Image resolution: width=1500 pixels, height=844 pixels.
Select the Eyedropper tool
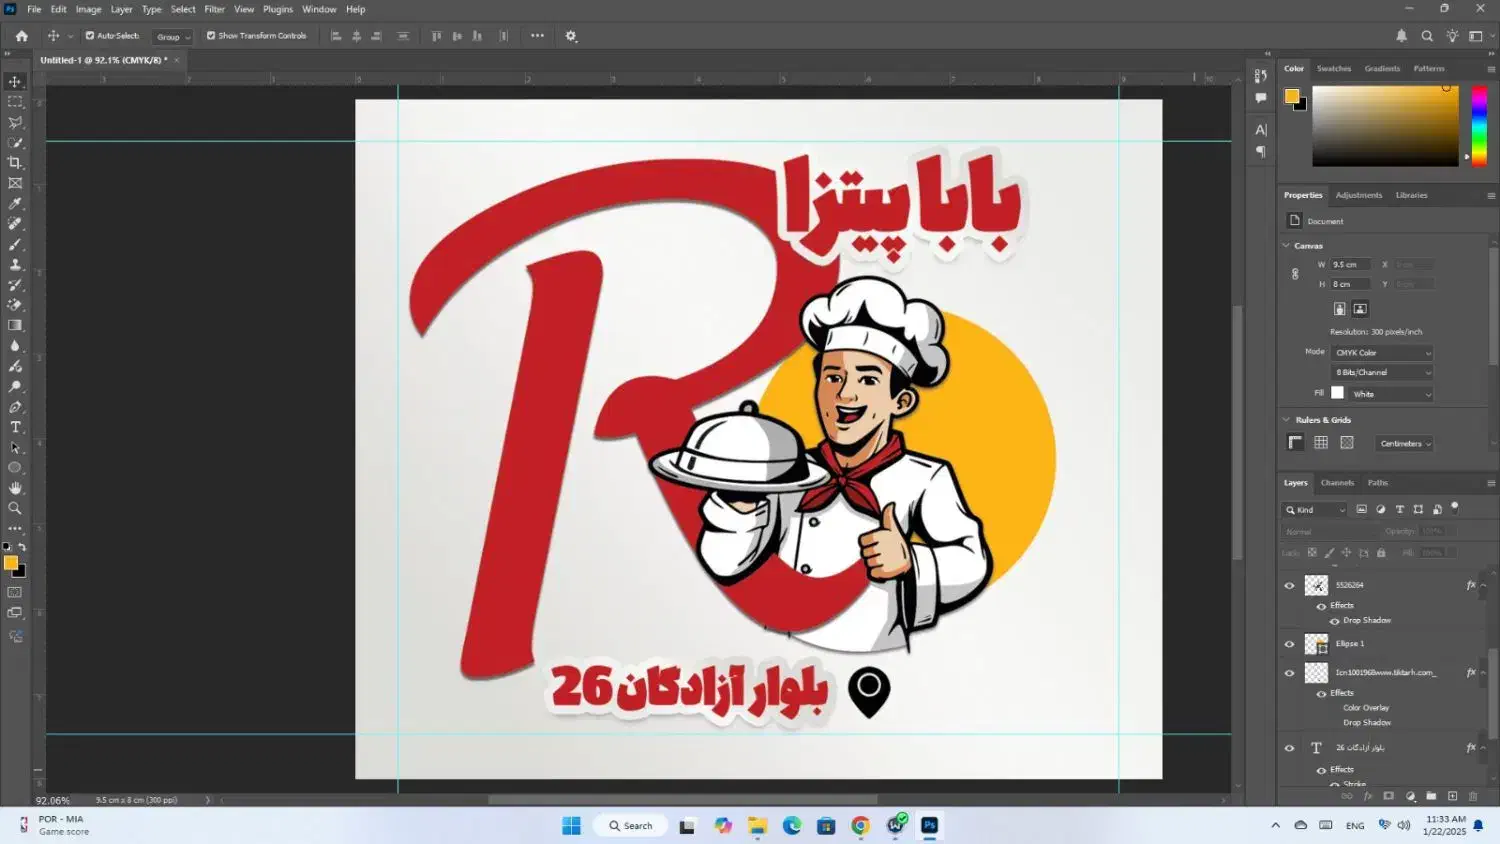(15, 204)
